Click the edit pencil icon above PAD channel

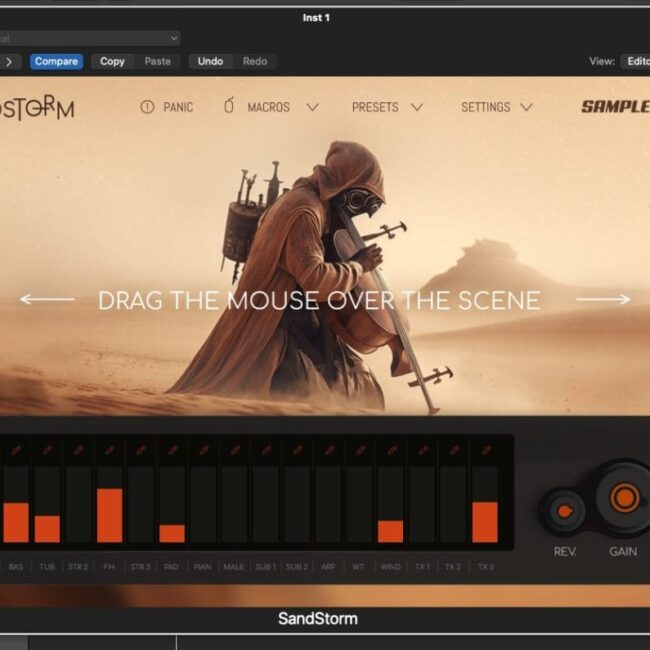point(172,451)
